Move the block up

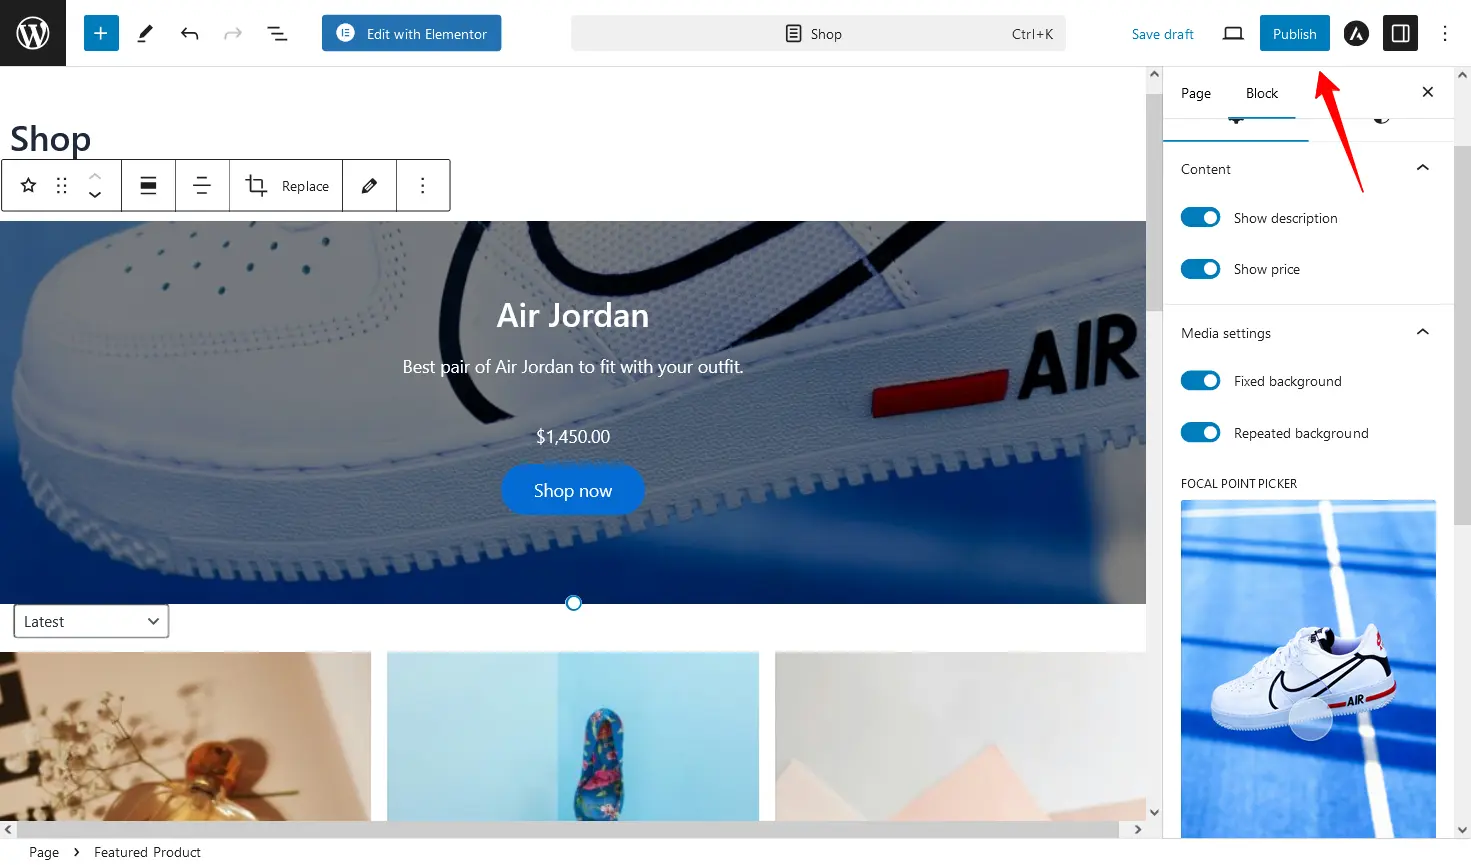(95, 175)
